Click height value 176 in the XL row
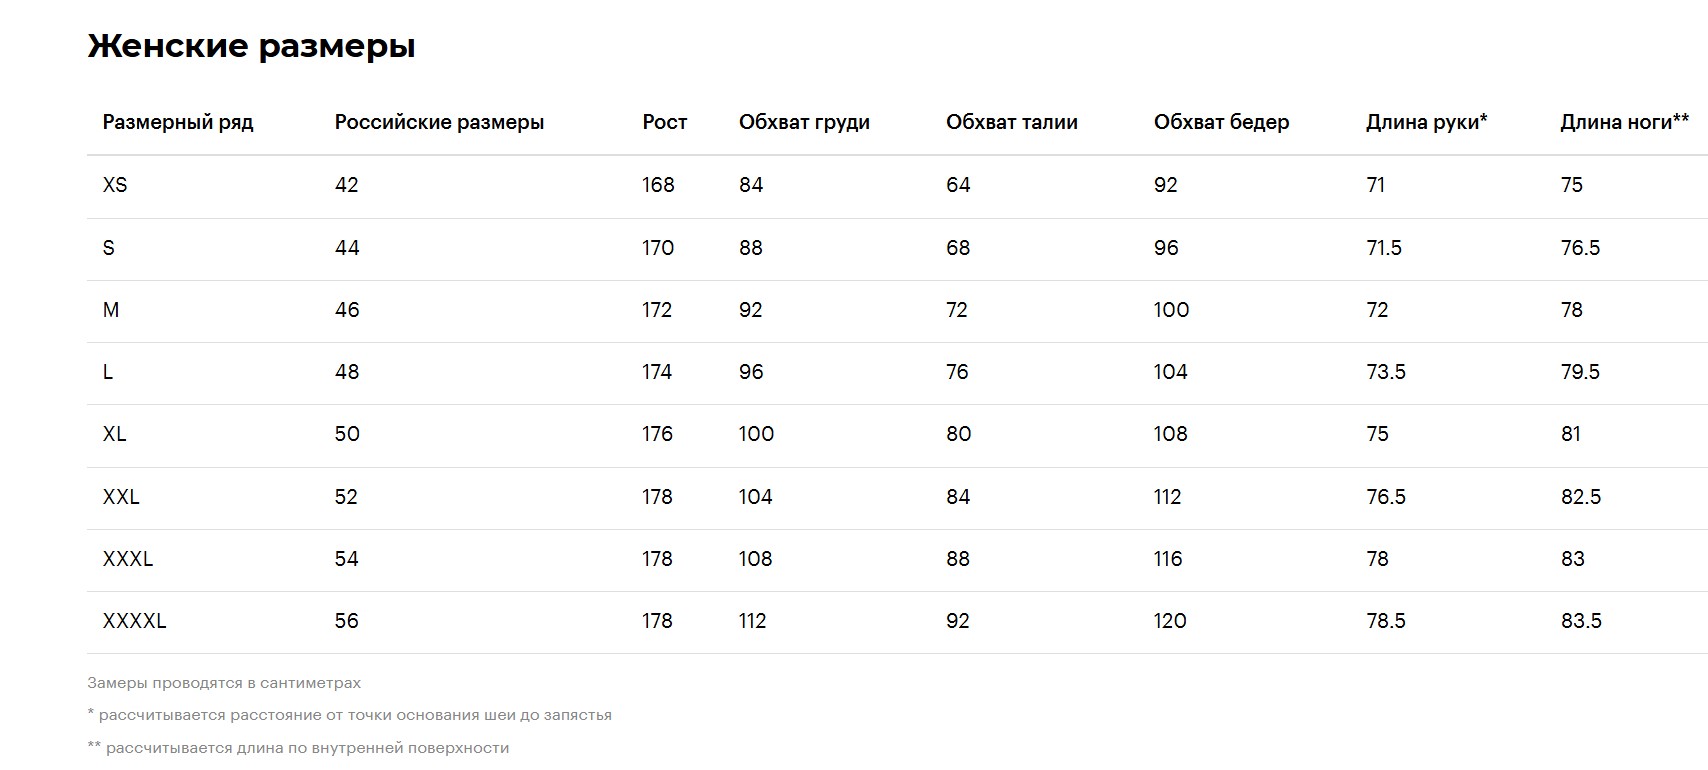This screenshot has width=1708, height=770. tap(657, 434)
